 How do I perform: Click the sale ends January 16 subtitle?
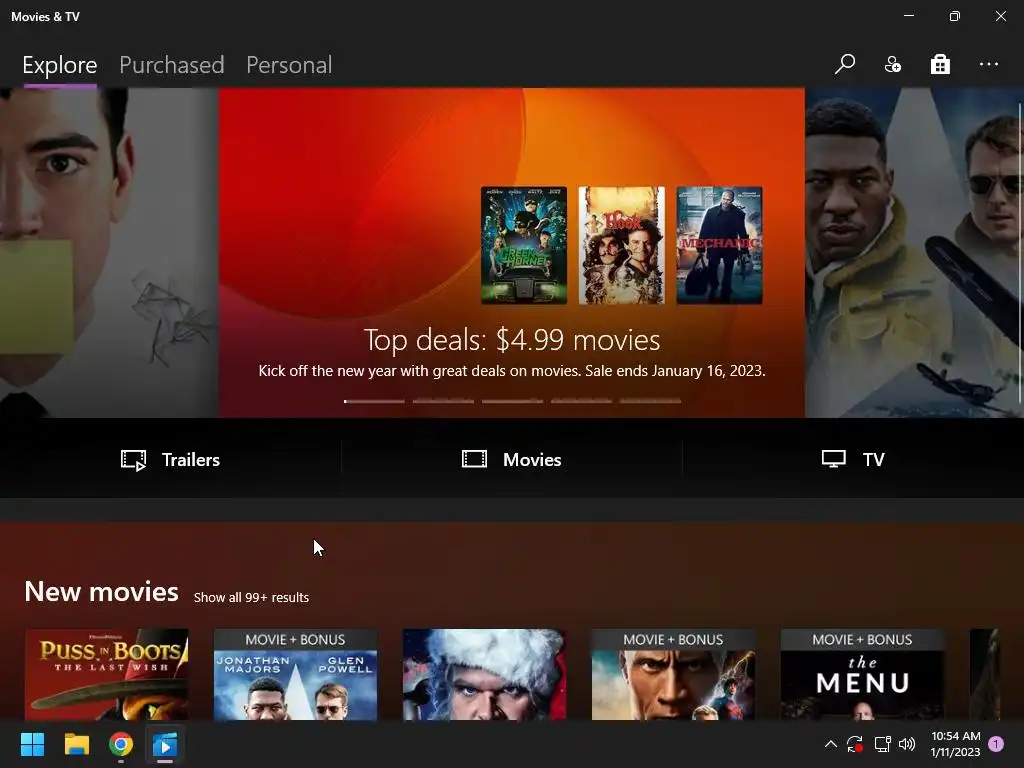point(512,371)
